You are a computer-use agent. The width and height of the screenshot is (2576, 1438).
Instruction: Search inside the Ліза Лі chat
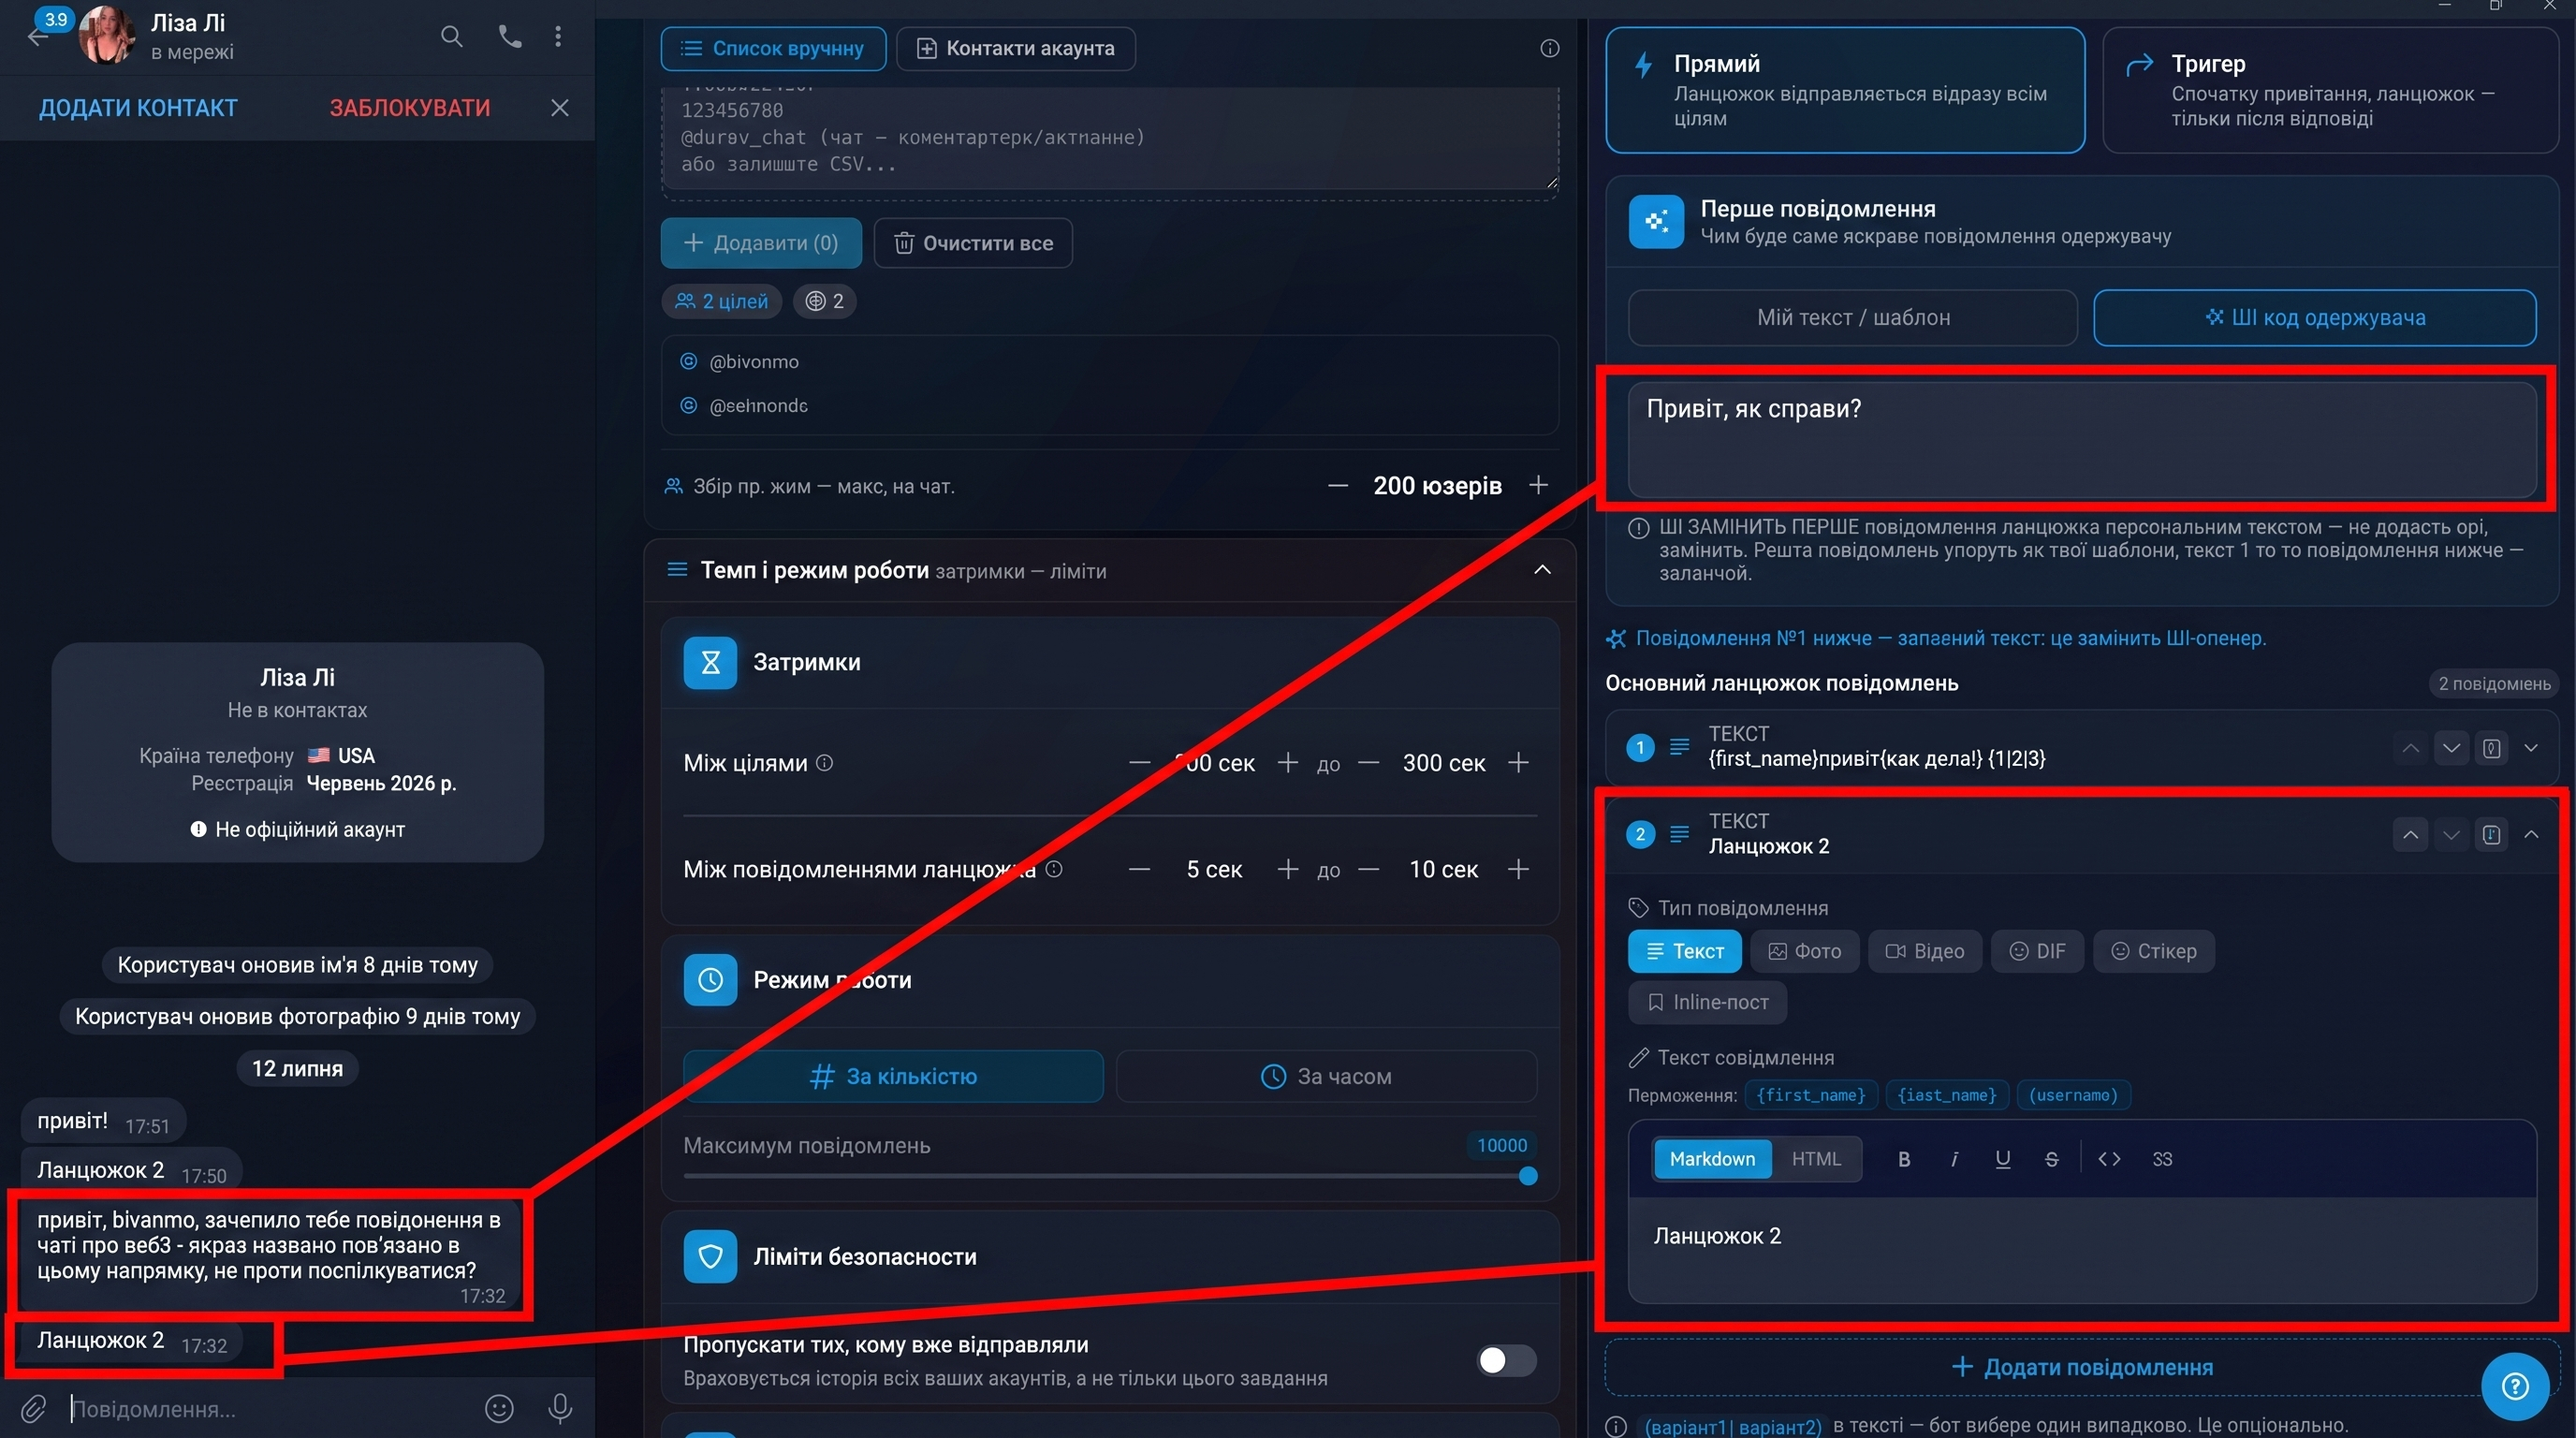tap(452, 38)
